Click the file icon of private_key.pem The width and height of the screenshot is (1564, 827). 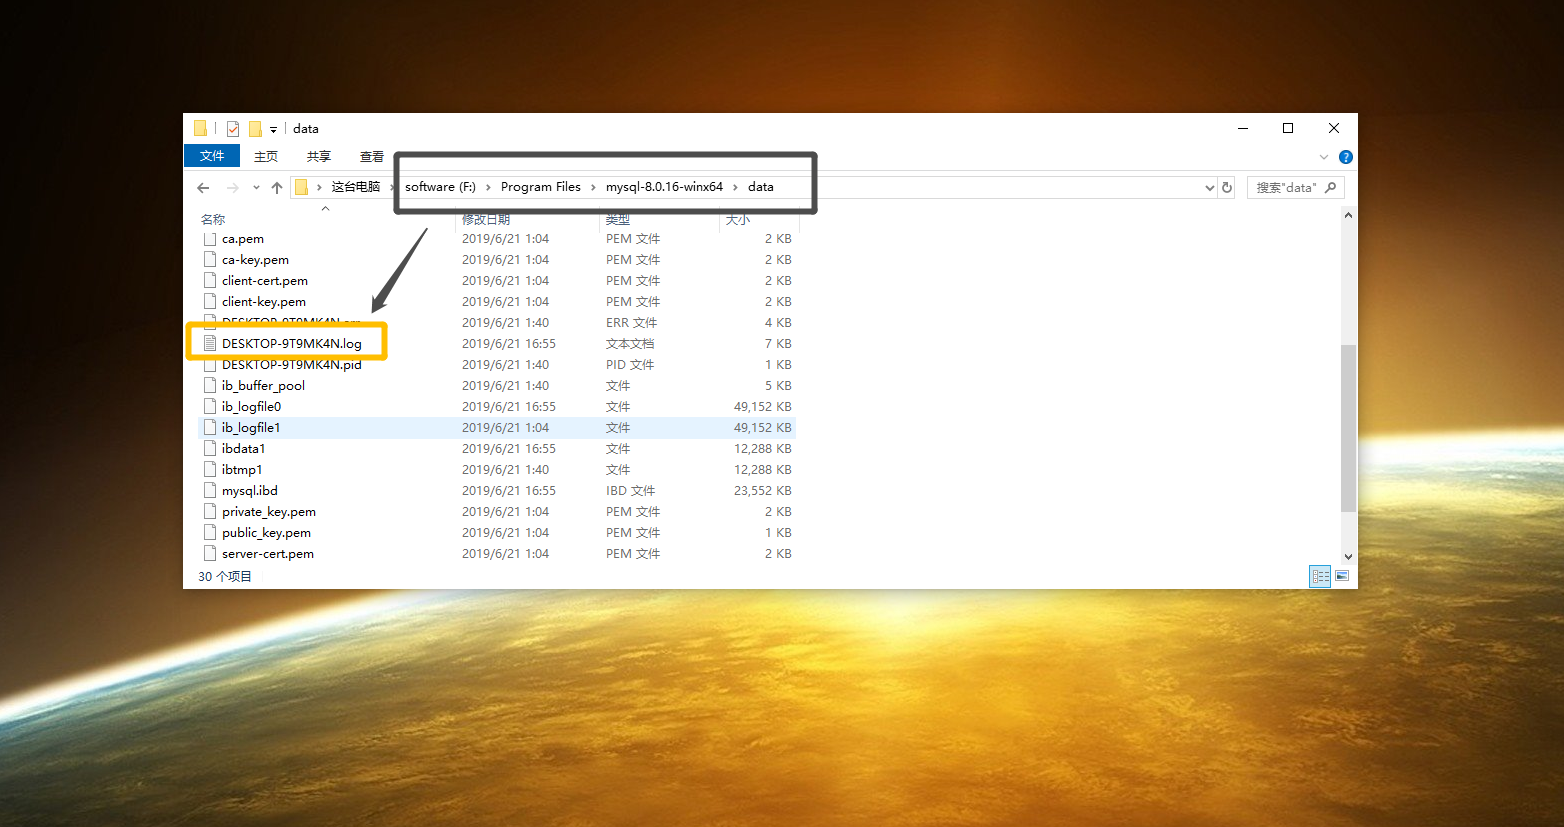(210, 511)
